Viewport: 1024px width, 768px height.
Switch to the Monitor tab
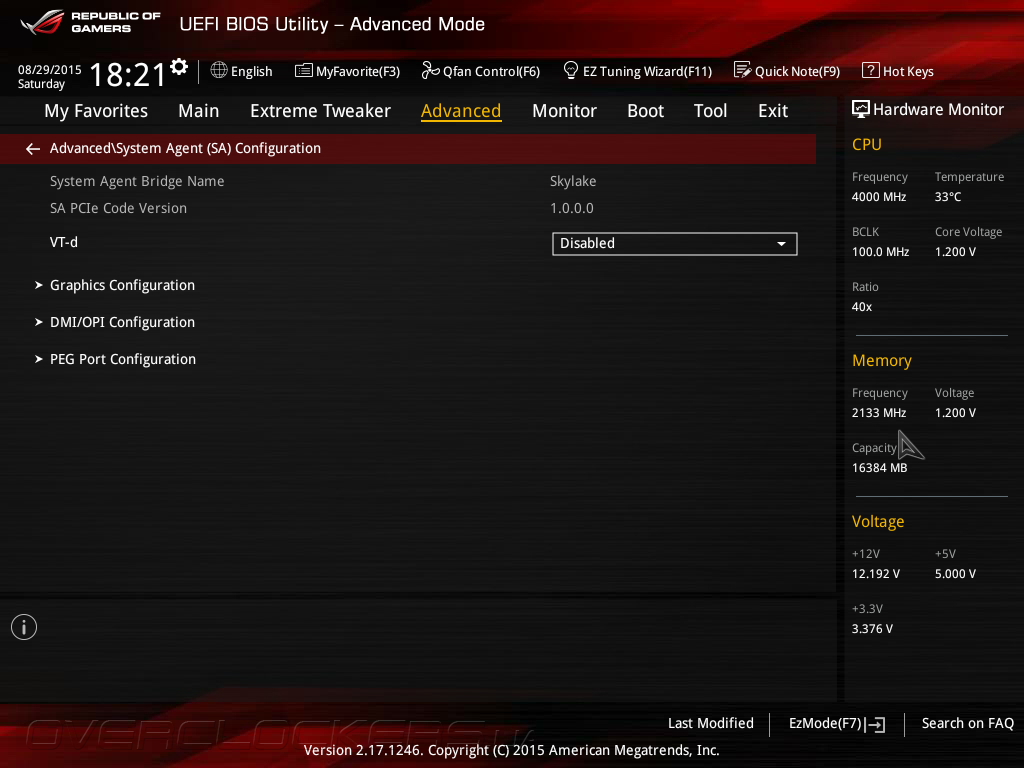564,111
